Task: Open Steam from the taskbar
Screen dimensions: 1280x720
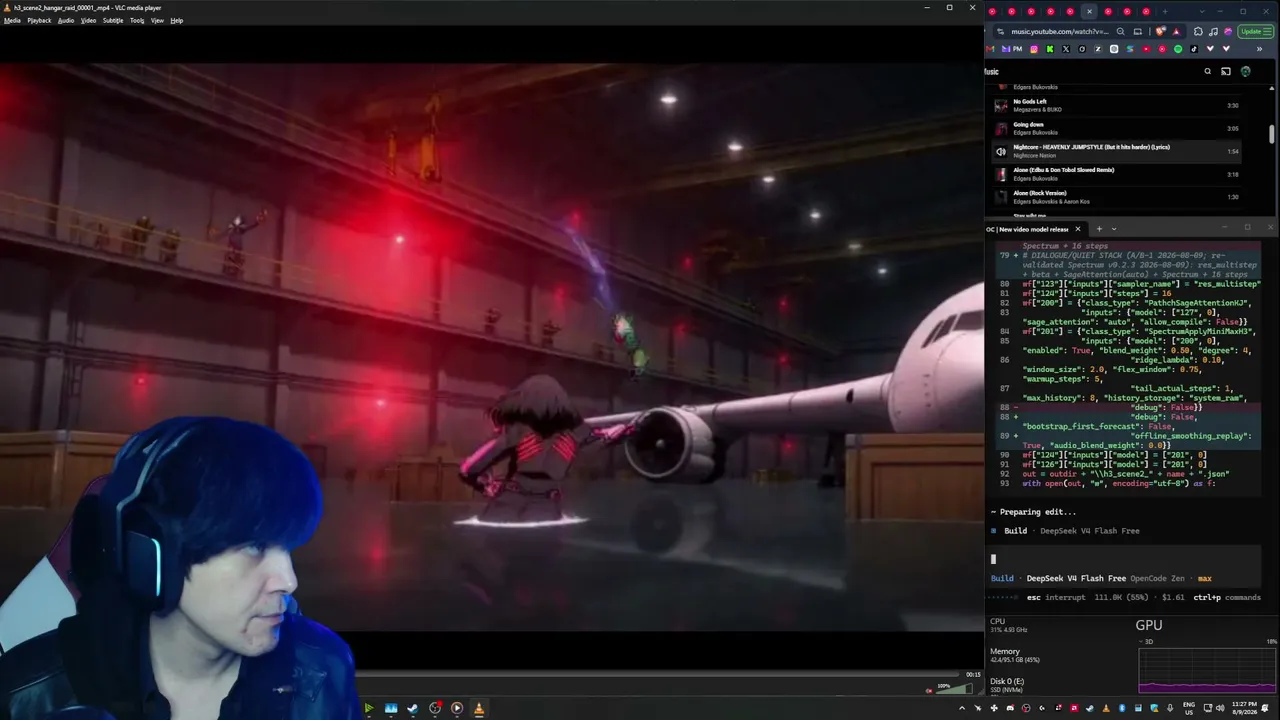Action: 413,708
